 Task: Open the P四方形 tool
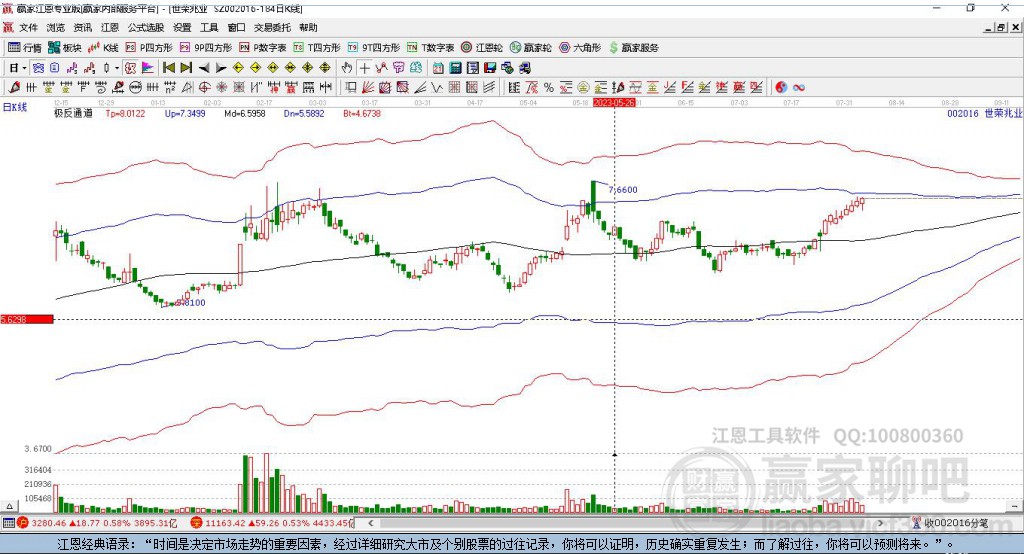click(149, 48)
